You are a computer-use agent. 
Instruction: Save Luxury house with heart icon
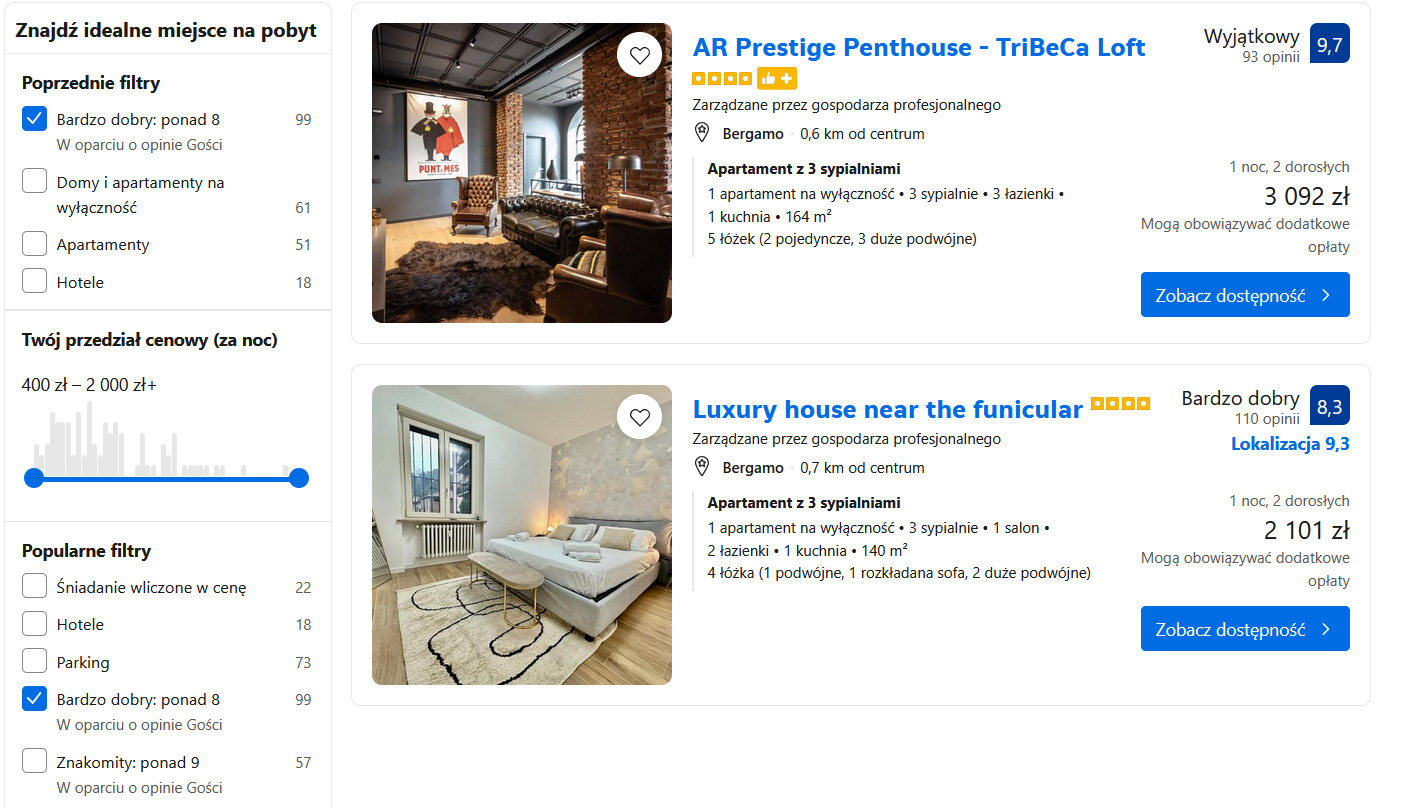point(640,417)
